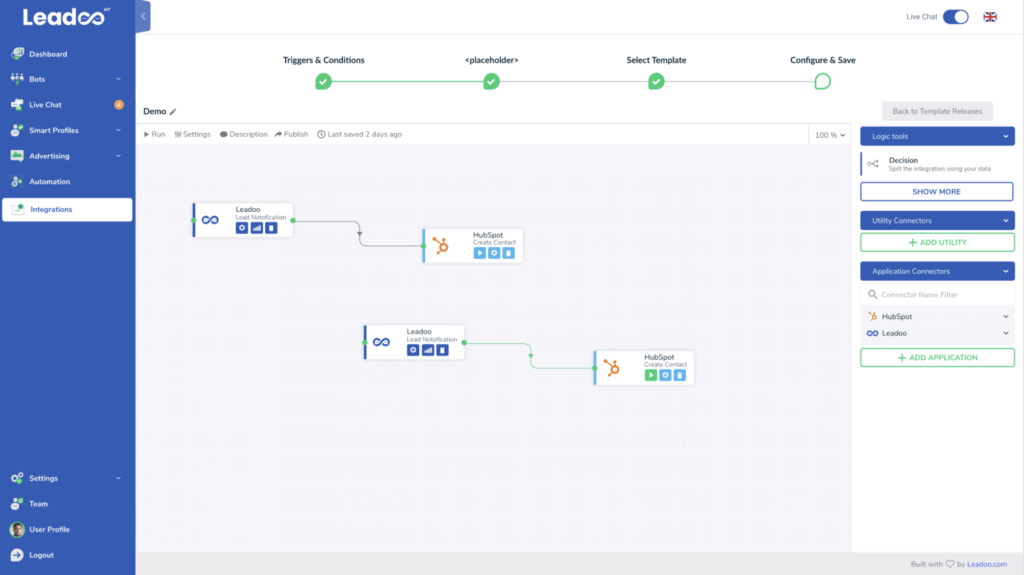Go to Triggers & Conditions step marker
Viewport: 1024px width, 575px height.
pyautogui.click(x=323, y=82)
